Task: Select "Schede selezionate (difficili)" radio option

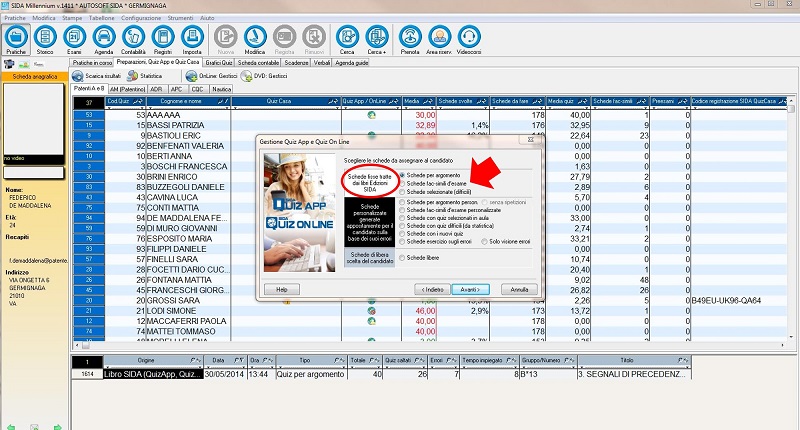Action: pos(401,192)
